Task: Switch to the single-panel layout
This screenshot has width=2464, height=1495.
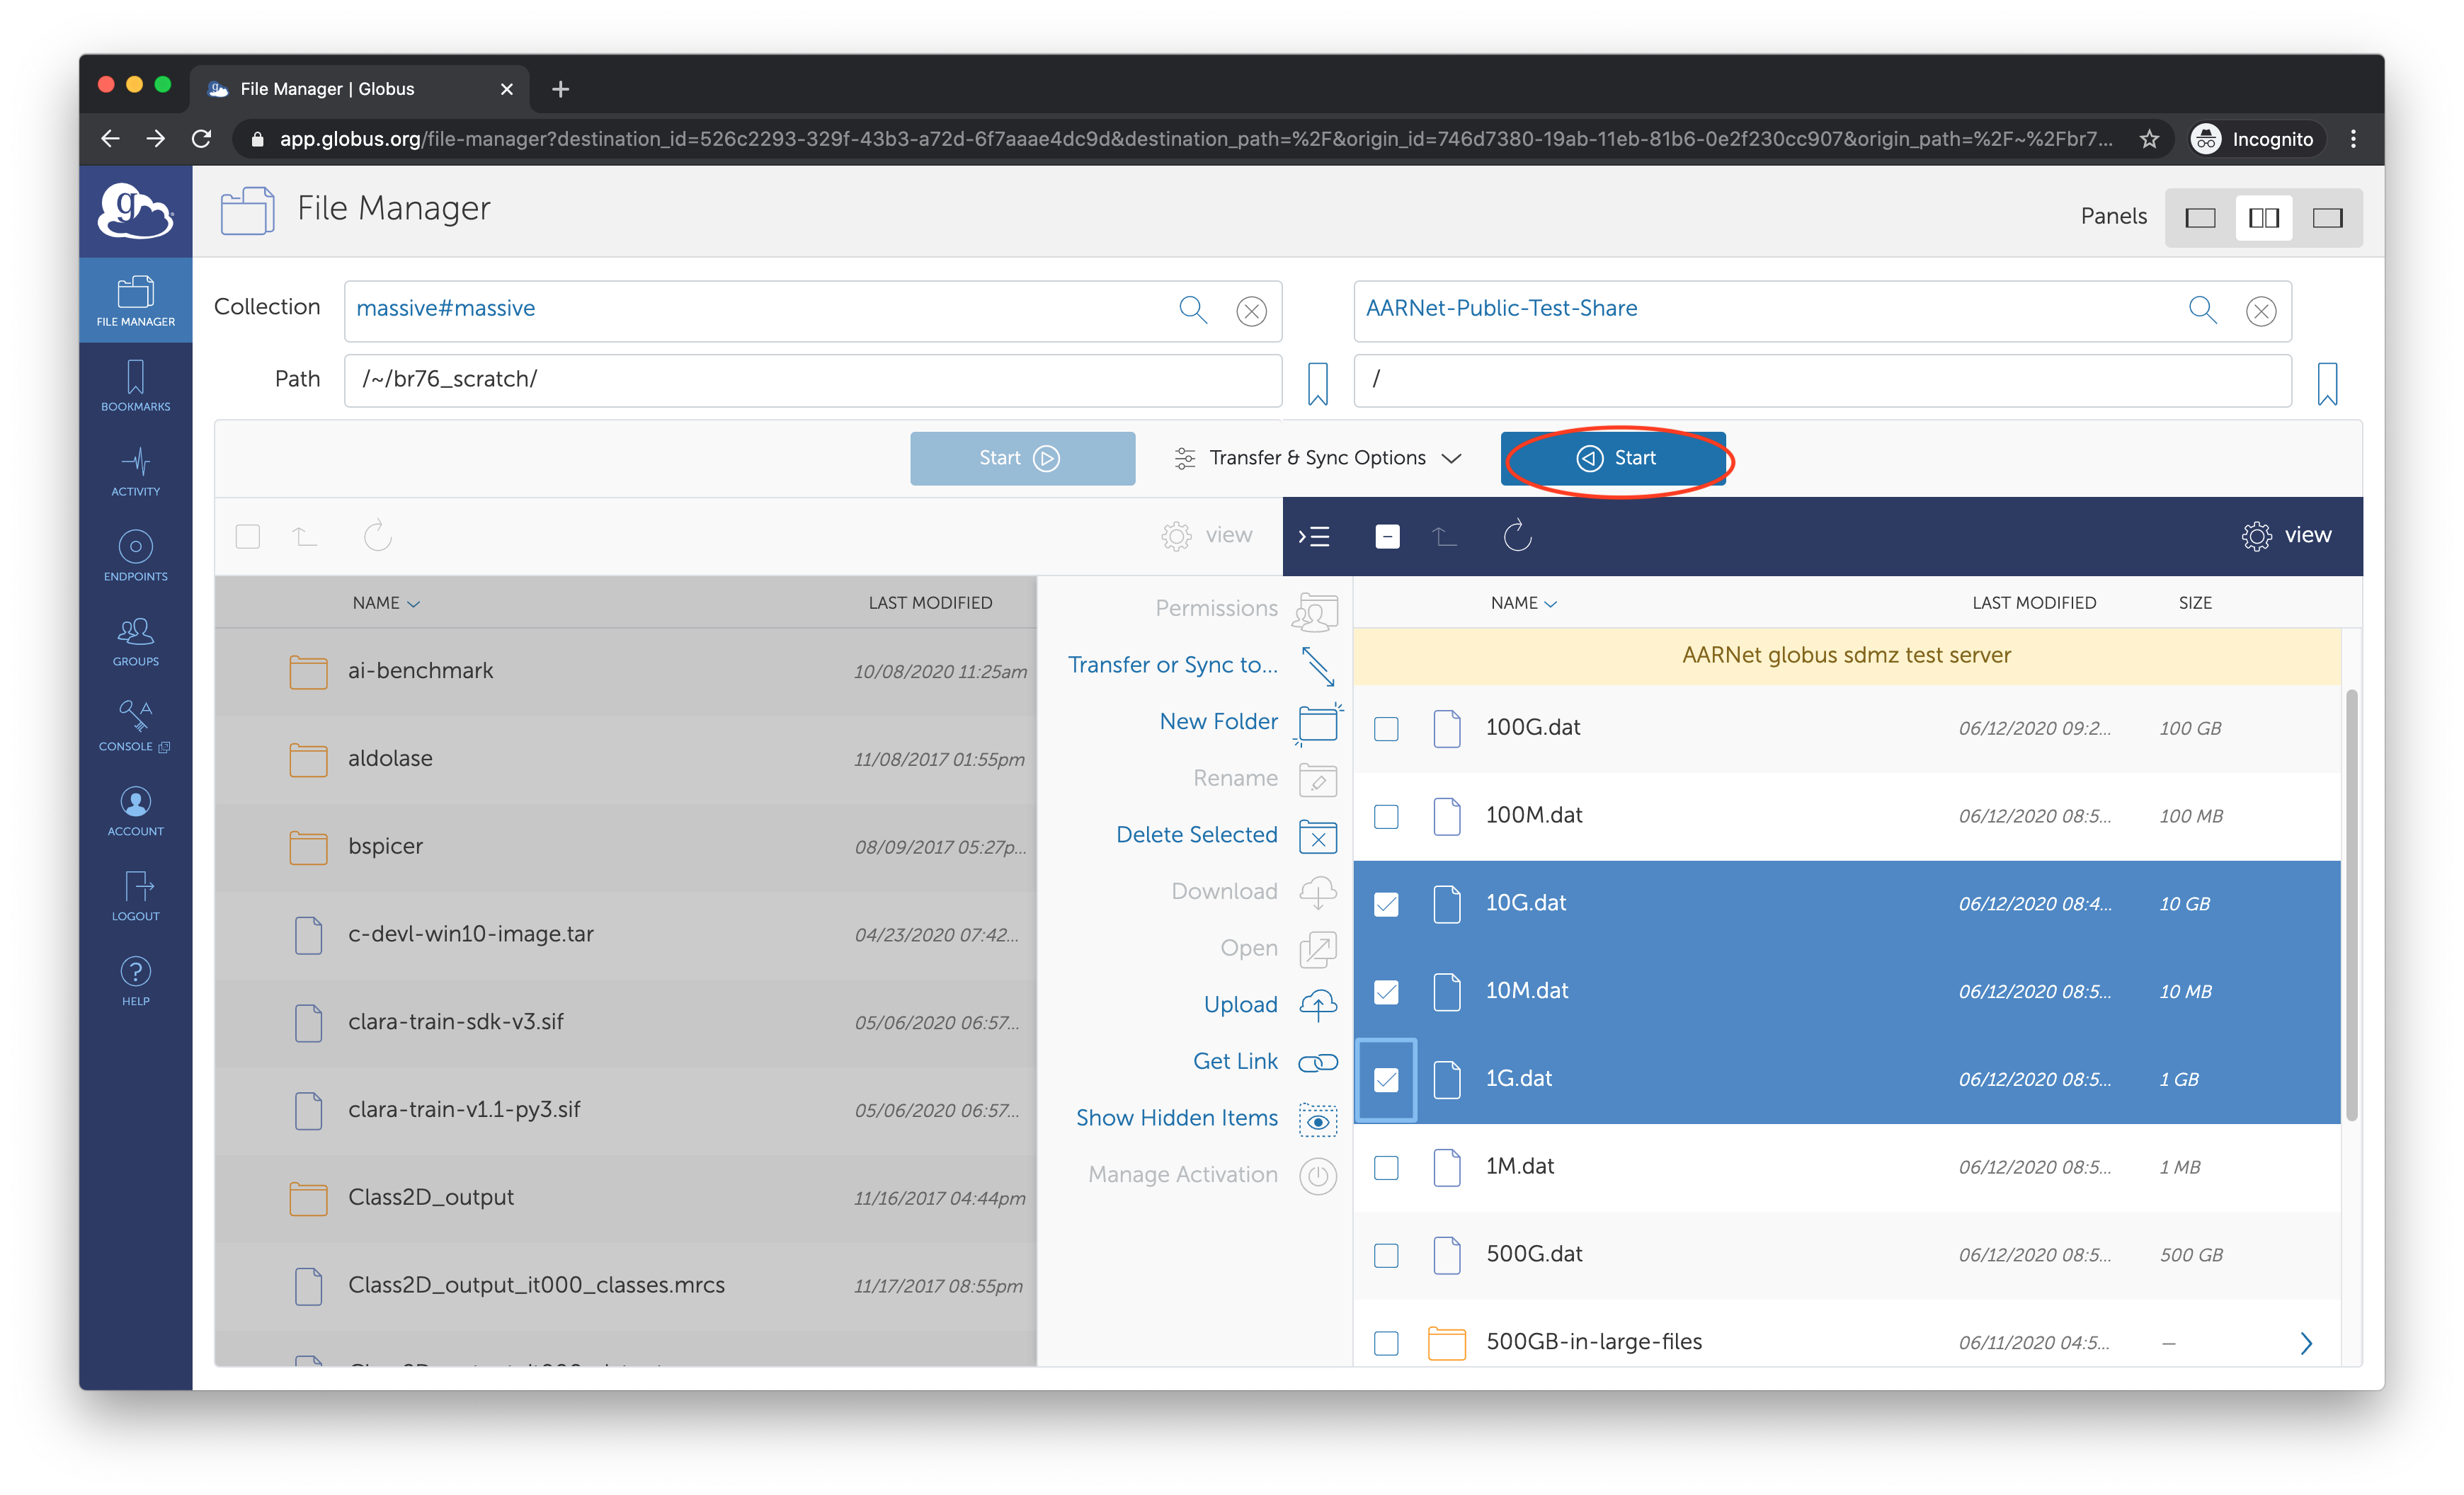Action: pyautogui.click(x=2200, y=218)
